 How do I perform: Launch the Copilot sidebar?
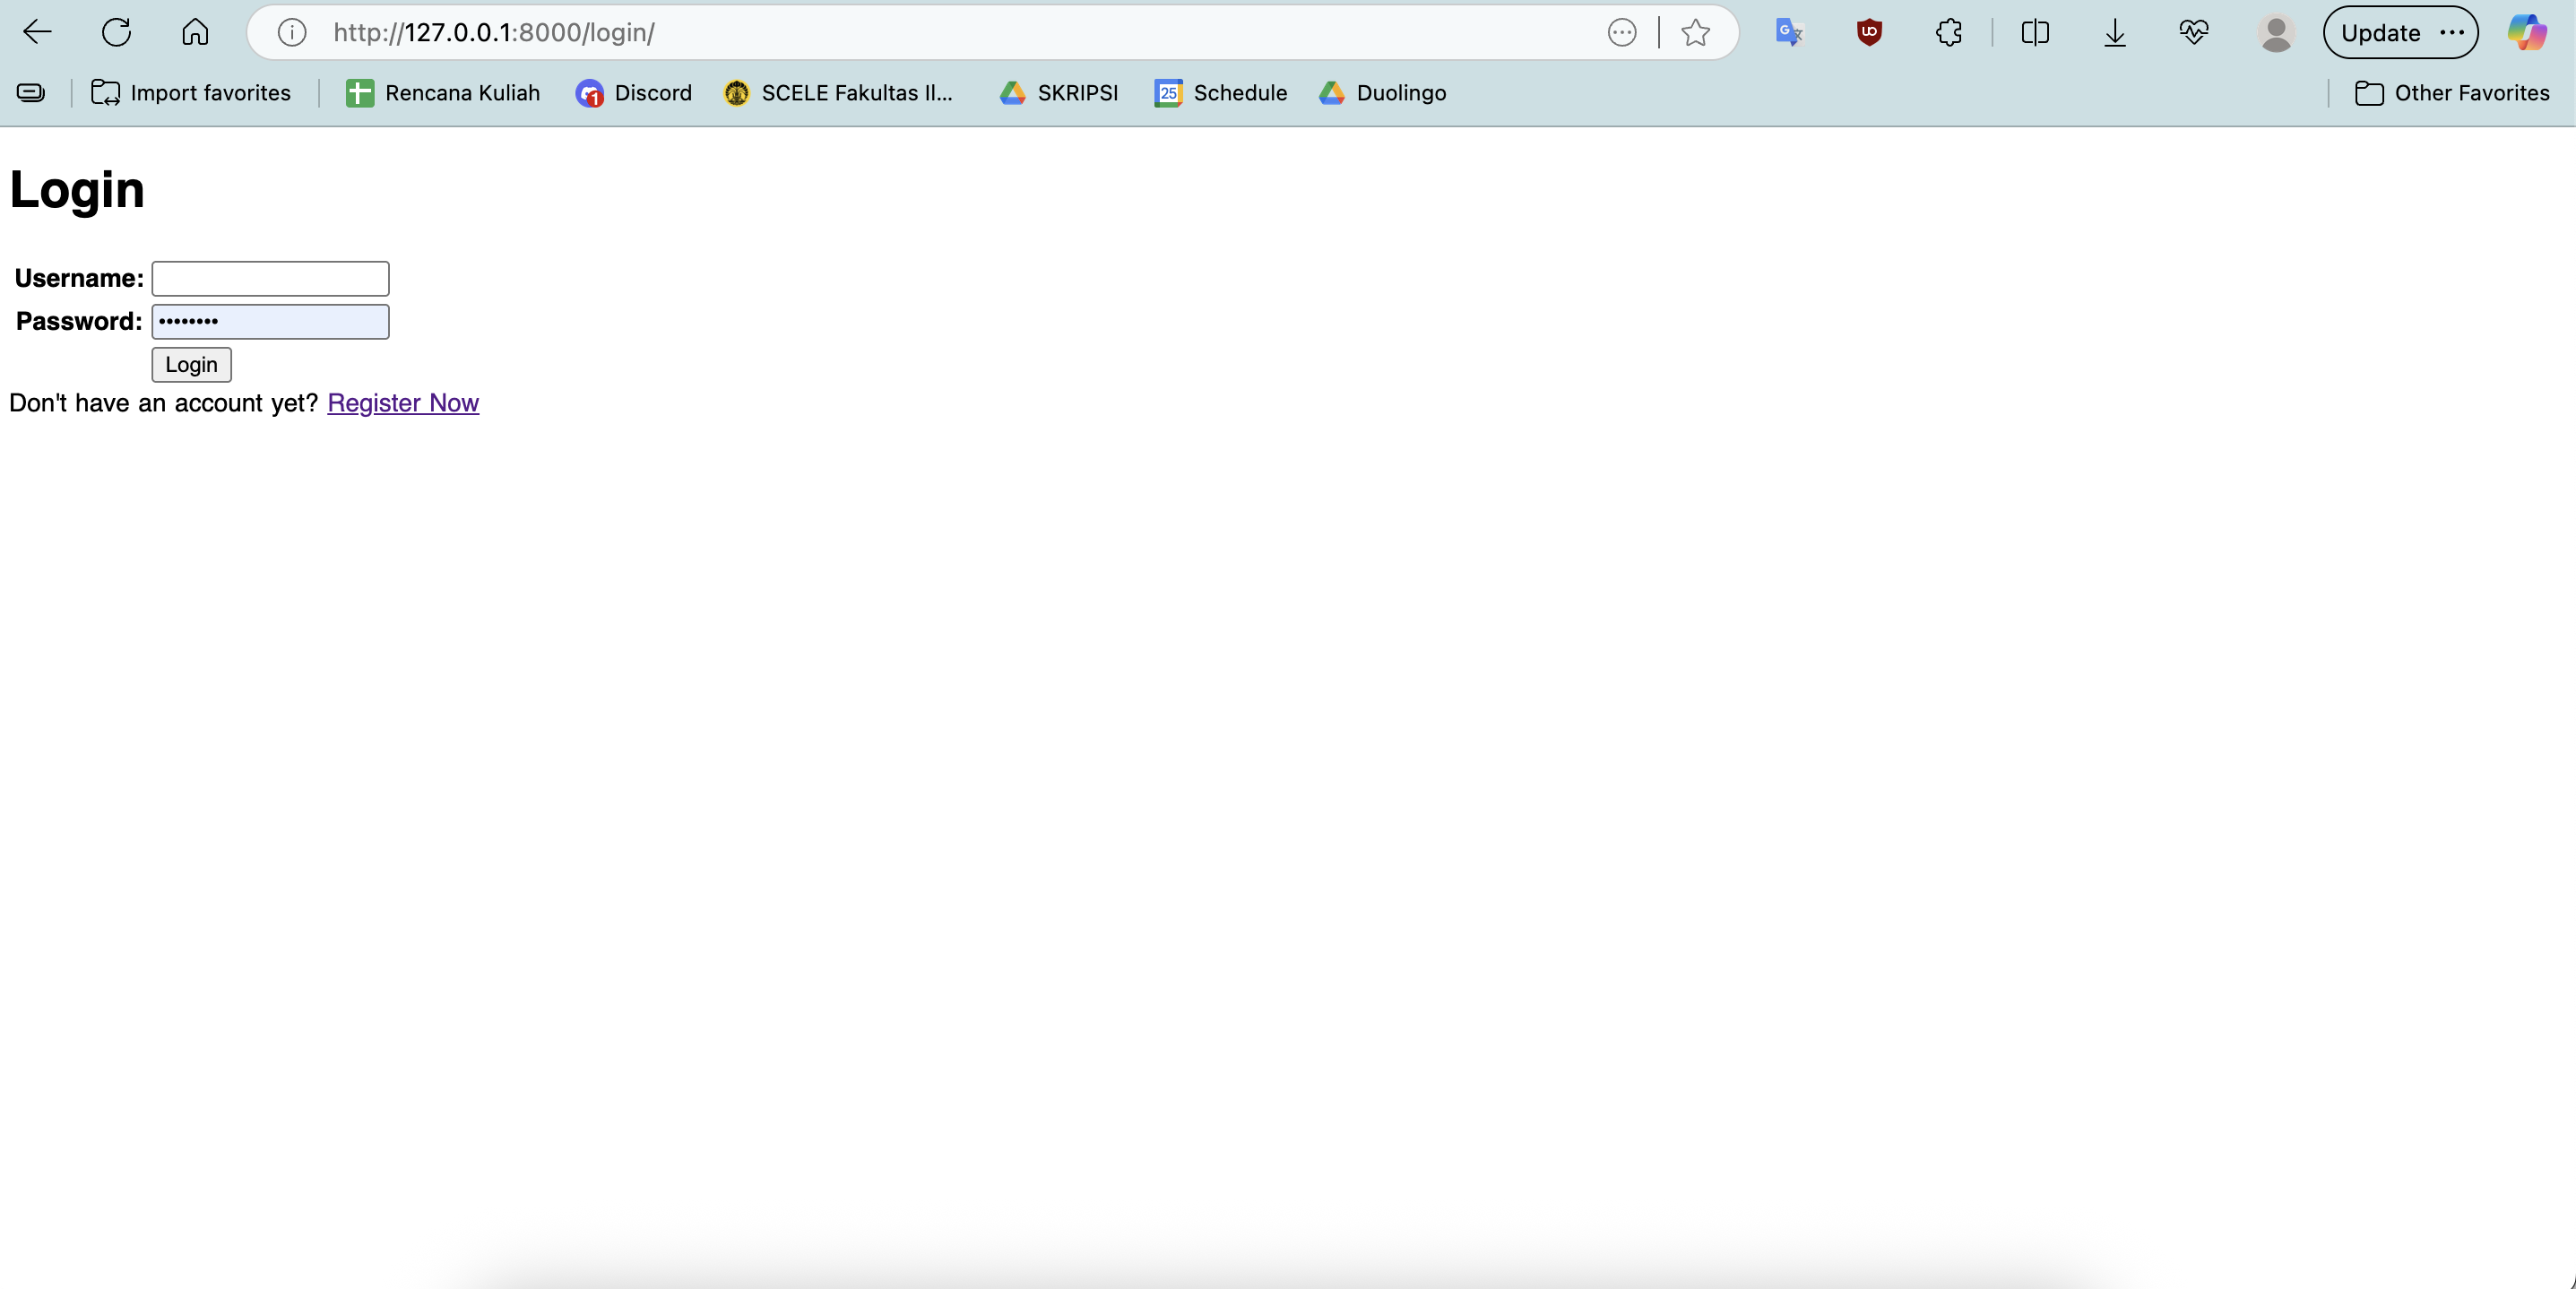(2526, 33)
